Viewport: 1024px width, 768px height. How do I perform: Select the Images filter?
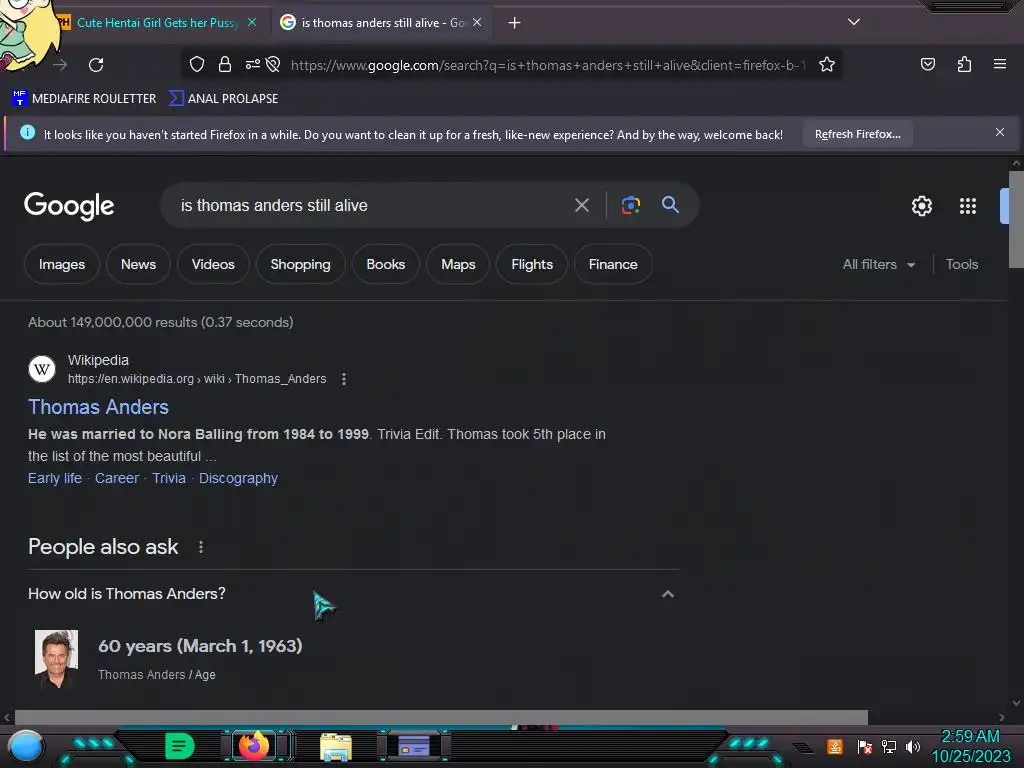[x=62, y=264]
